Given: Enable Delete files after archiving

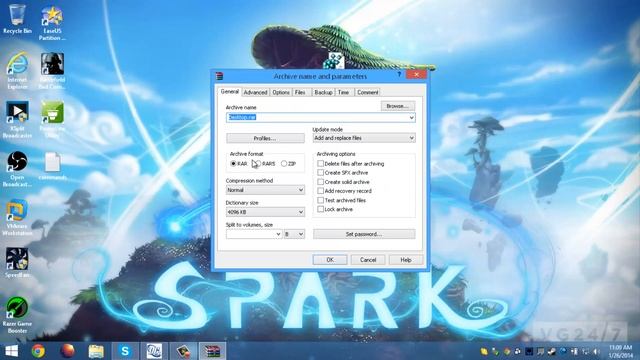Looking at the screenshot, I should coord(321,164).
